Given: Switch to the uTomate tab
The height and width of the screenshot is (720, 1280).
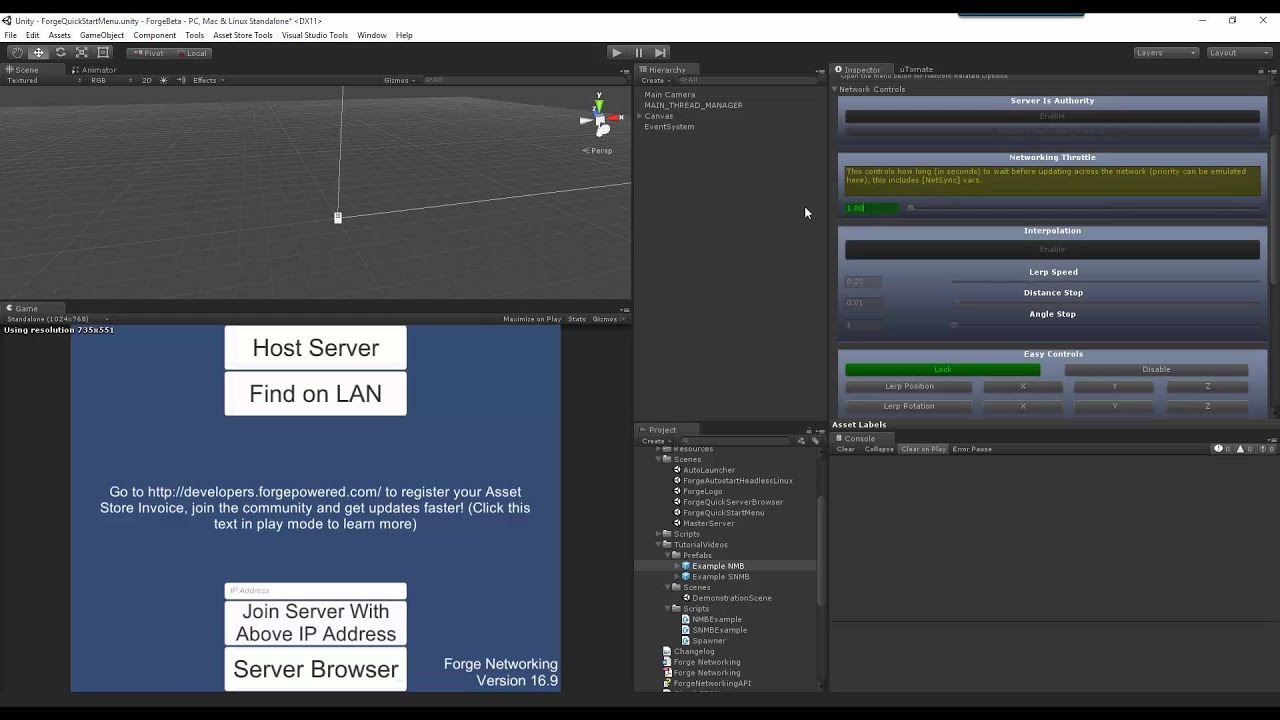Looking at the screenshot, I should pyautogui.click(x=916, y=70).
